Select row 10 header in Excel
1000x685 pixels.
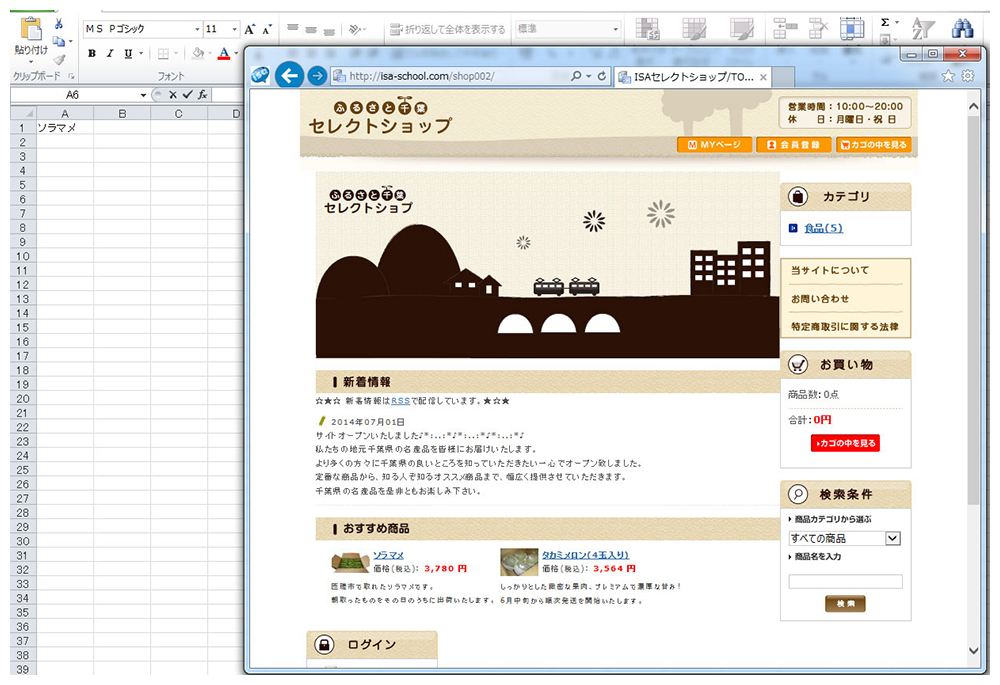pyautogui.click(x=23, y=256)
